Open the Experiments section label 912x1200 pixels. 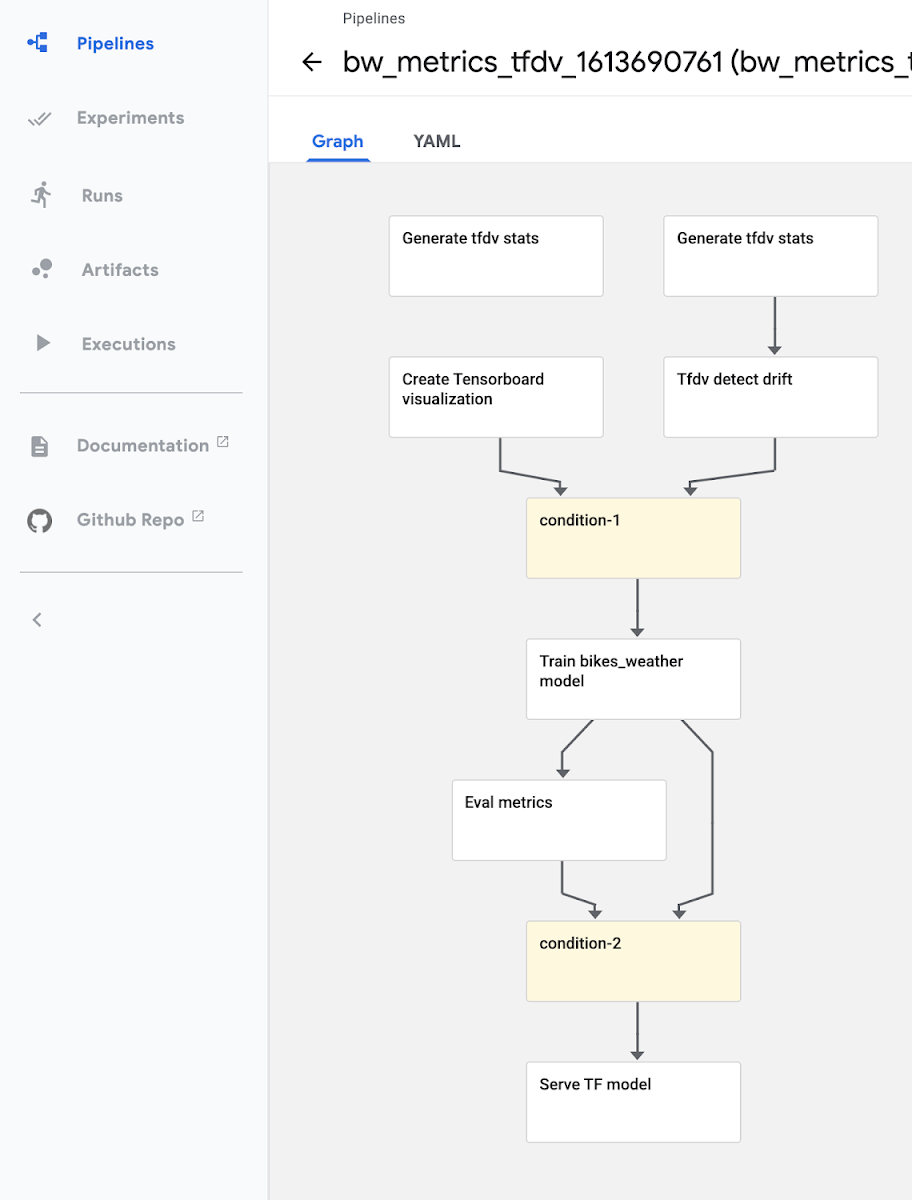[131, 118]
